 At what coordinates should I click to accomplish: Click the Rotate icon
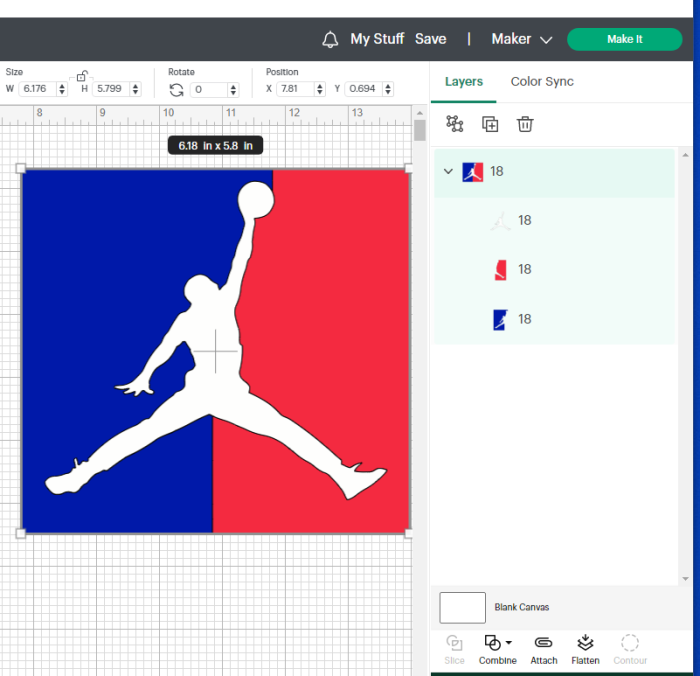click(x=176, y=90)
